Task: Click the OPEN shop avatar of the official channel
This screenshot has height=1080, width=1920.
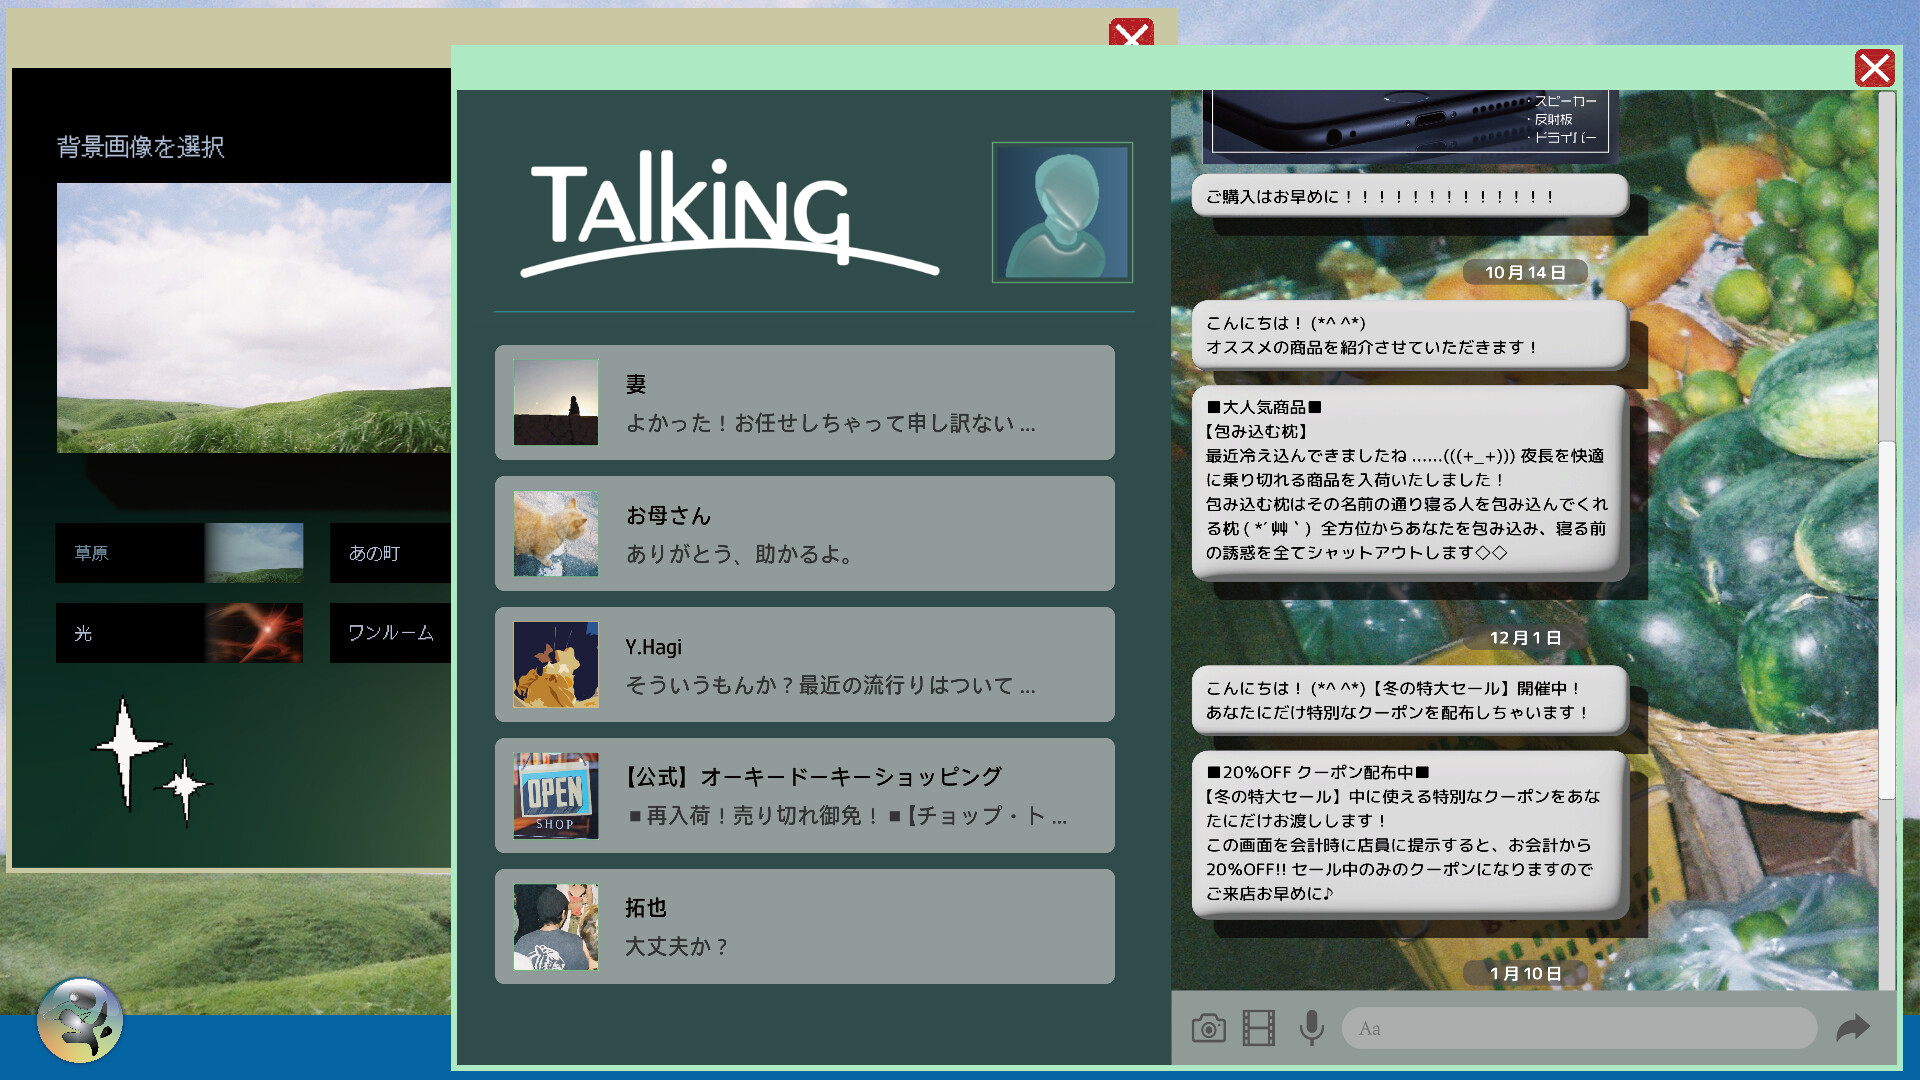Action: pyautogui.click(x=556, y=795)
